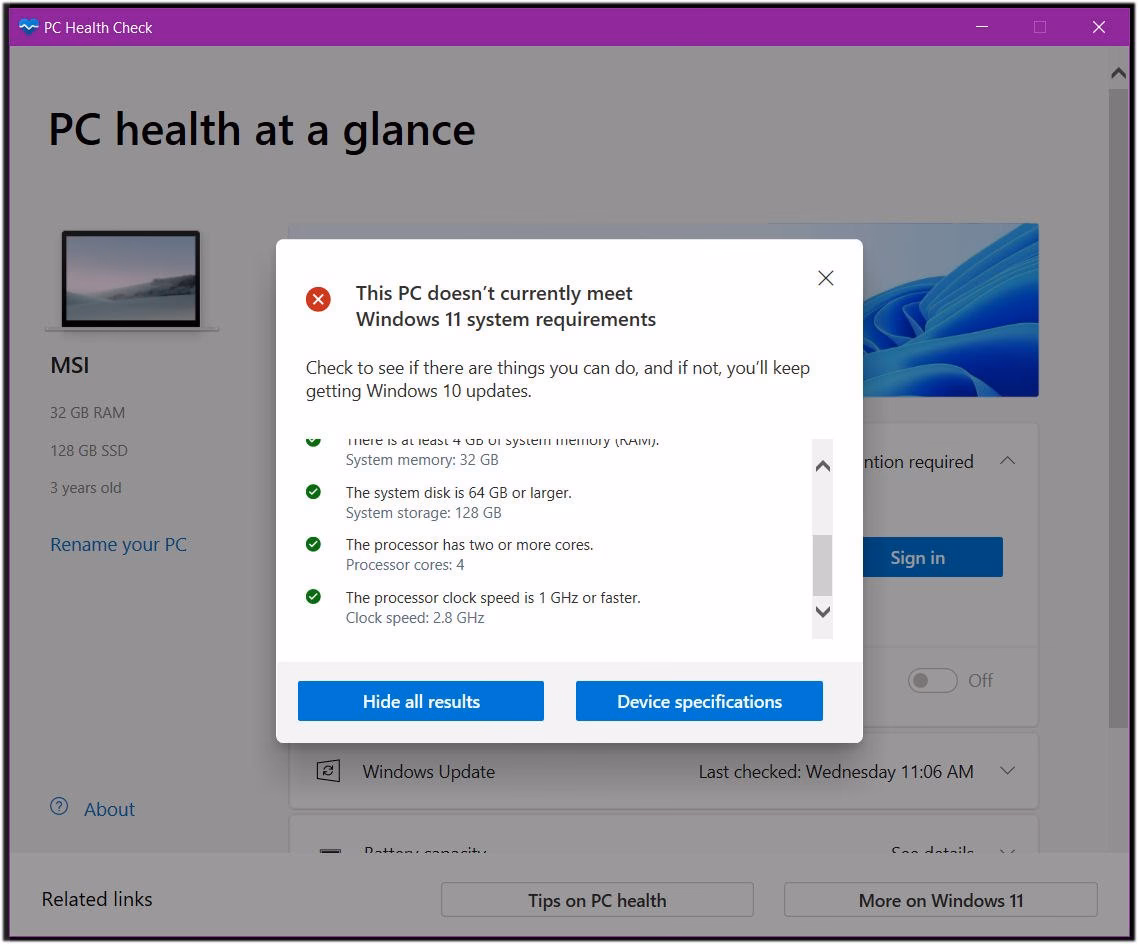Click the laptop device thumbnail image
1138x944 pixels.
tap(131, 277)
